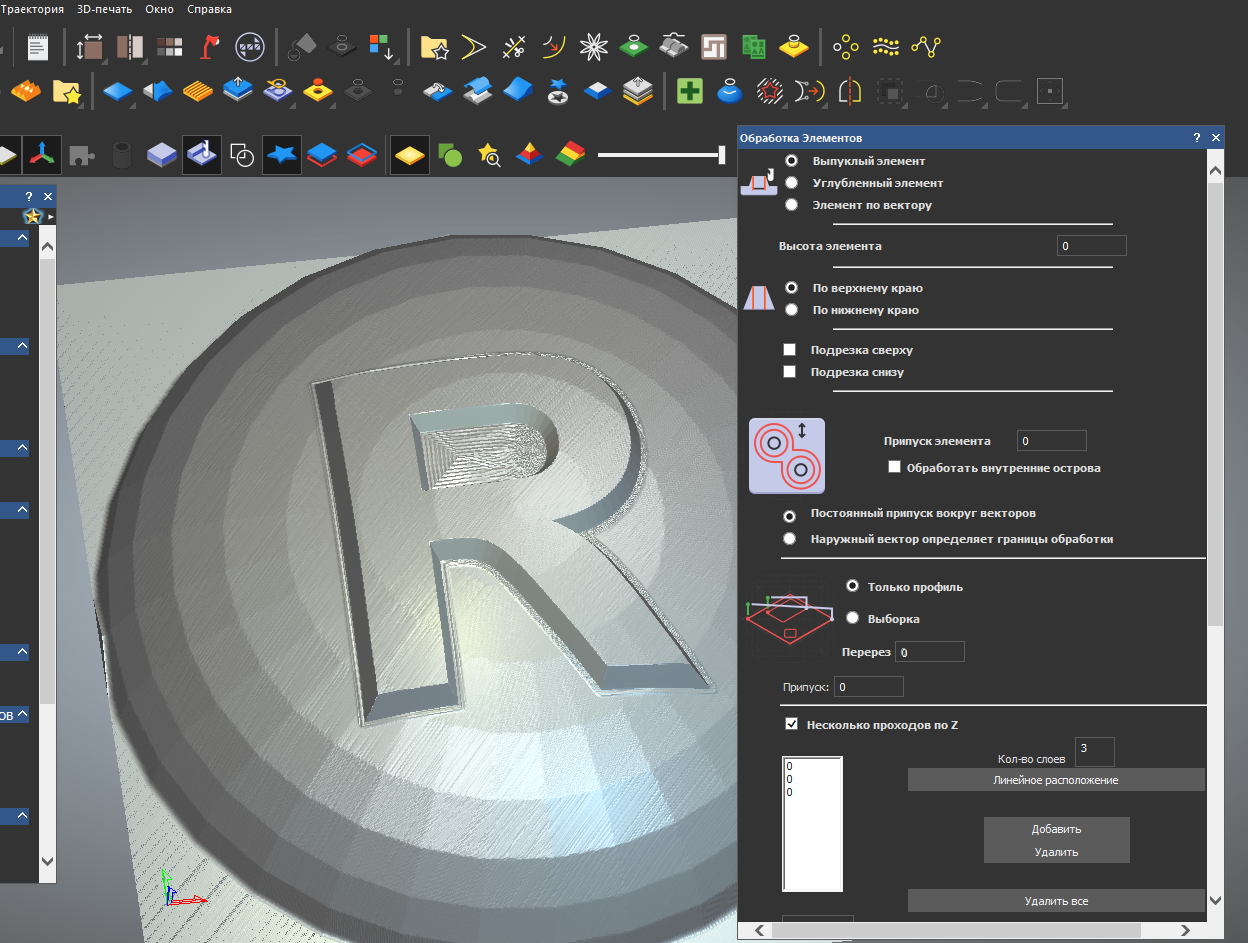Click scroll-up arrow in 'Обработка Элементов' panel
The image size is (1248, 943).
[x=1216, y=172]
